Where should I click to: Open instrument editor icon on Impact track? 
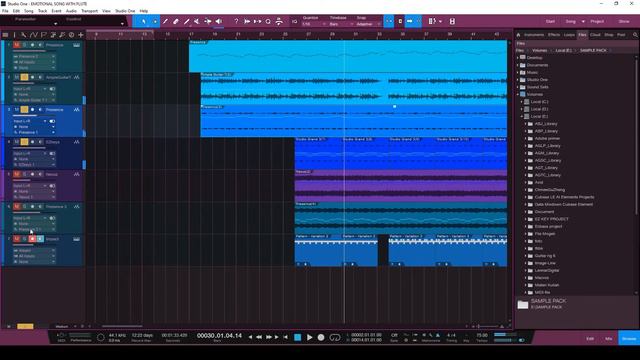point(76,239)
